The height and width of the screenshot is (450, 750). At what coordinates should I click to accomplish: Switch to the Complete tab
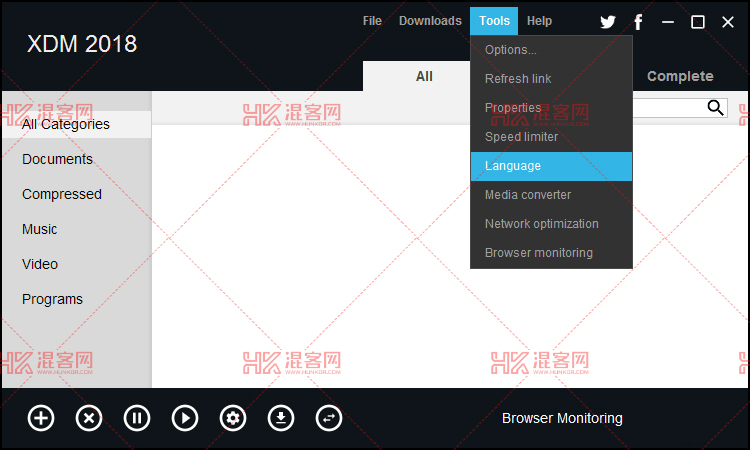click(680, 76)
